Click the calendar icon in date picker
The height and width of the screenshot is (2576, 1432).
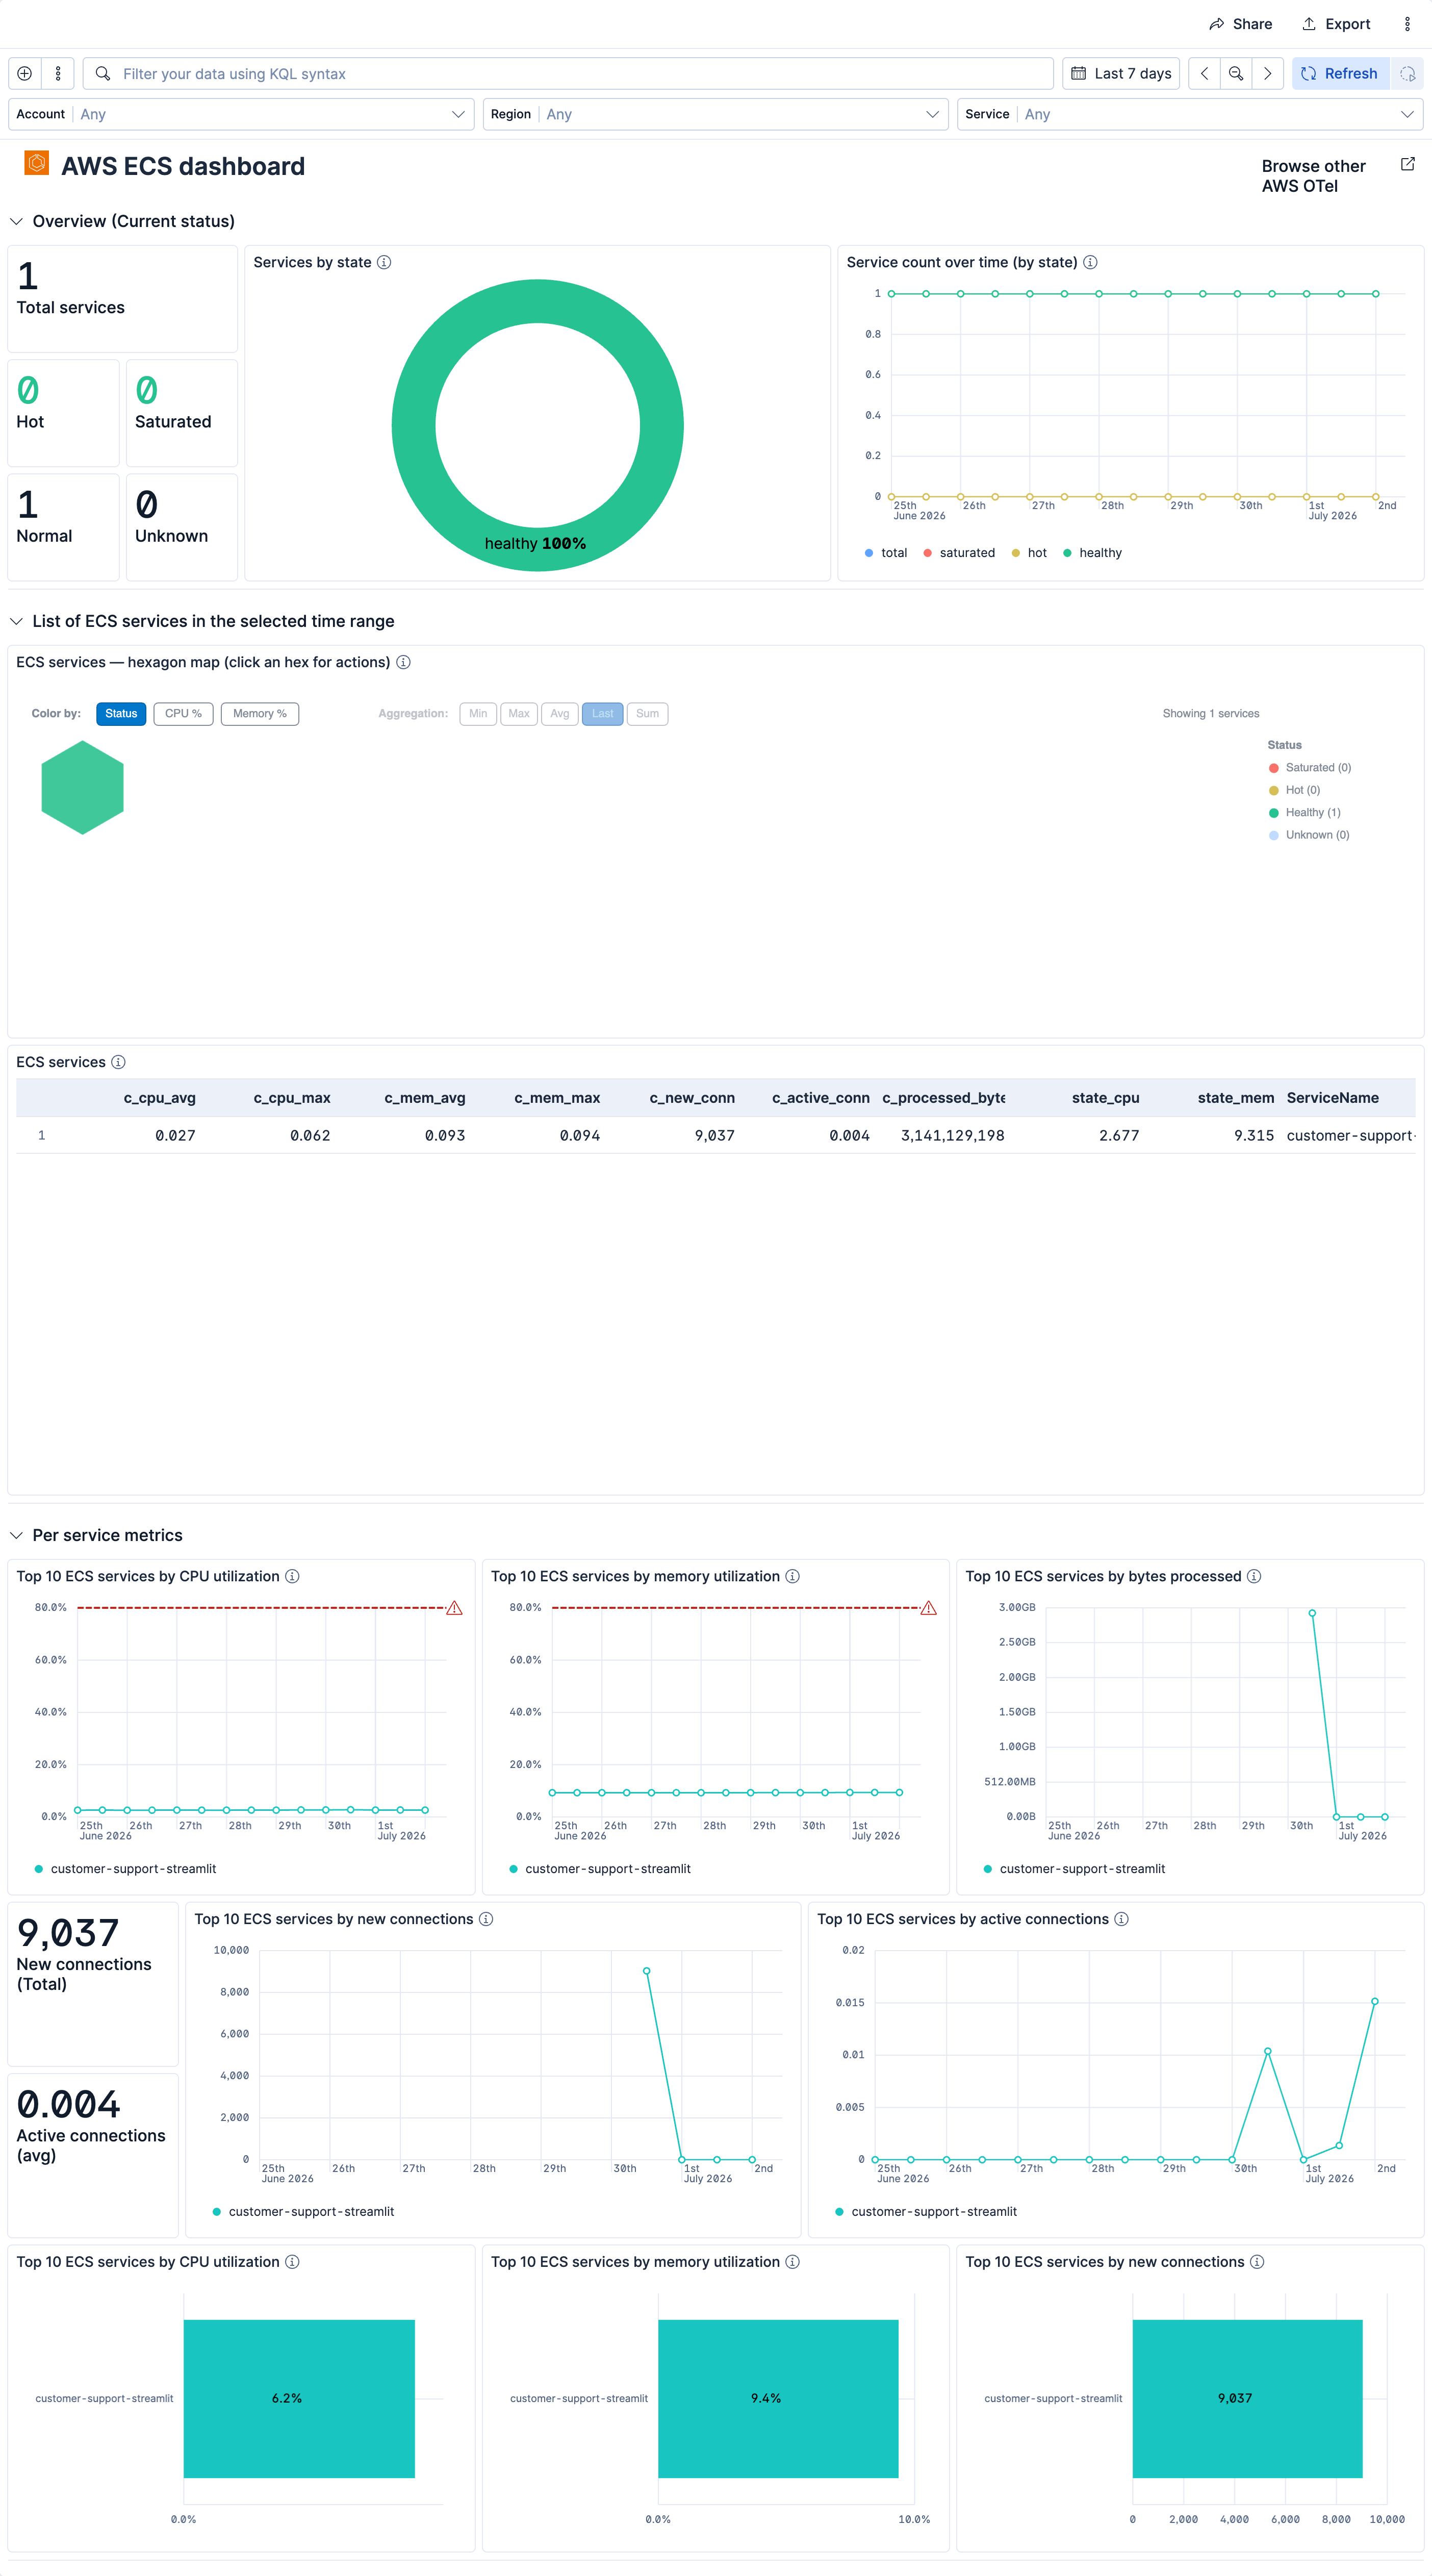tap(1078, 73)
